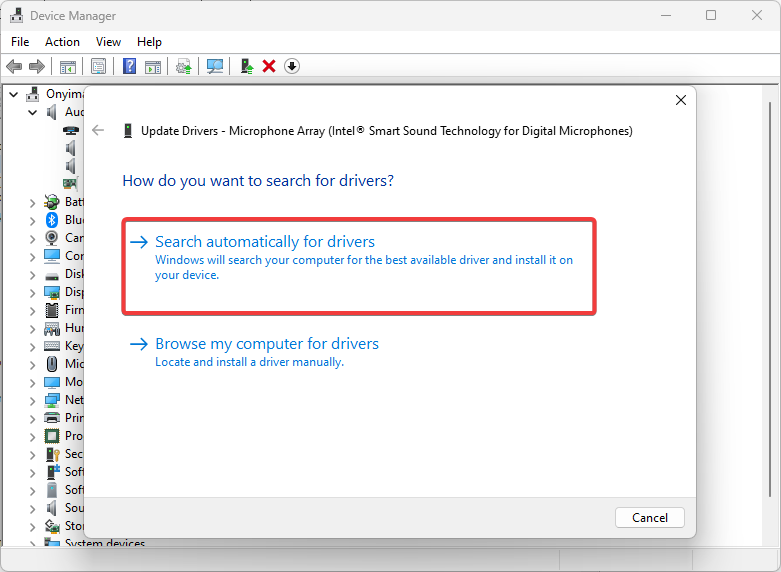This screenshot has width=781, height=572.
Task: Click the Computer category icon
Action: (52, 256)
